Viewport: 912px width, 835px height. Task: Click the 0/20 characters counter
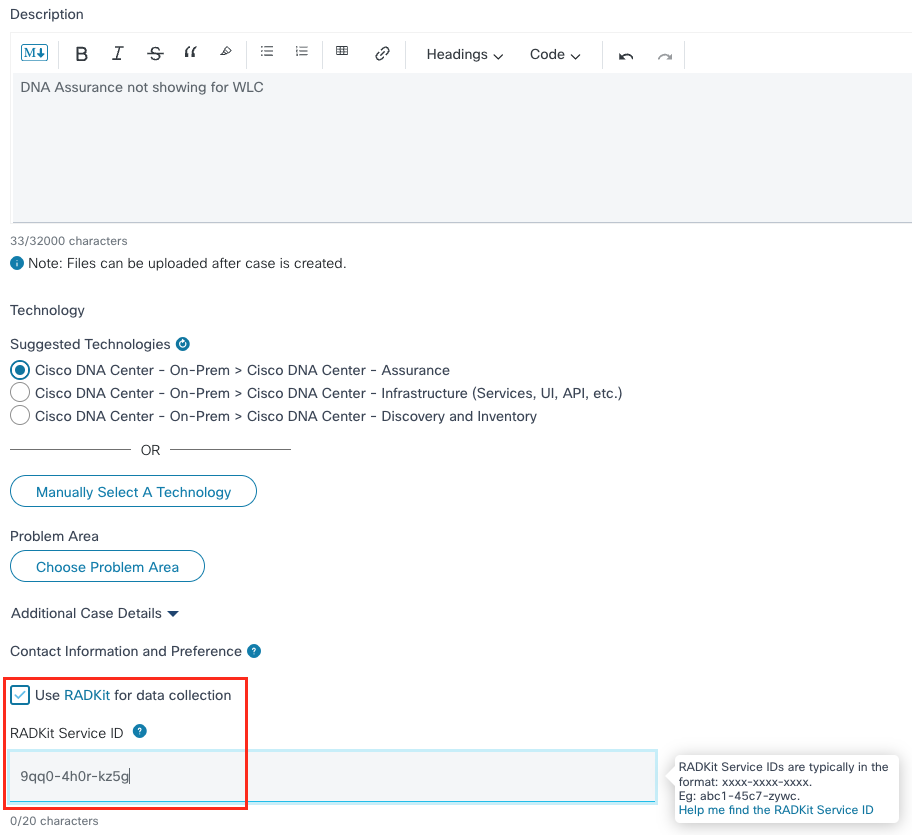pyautogui.click(x=54, y=821)
